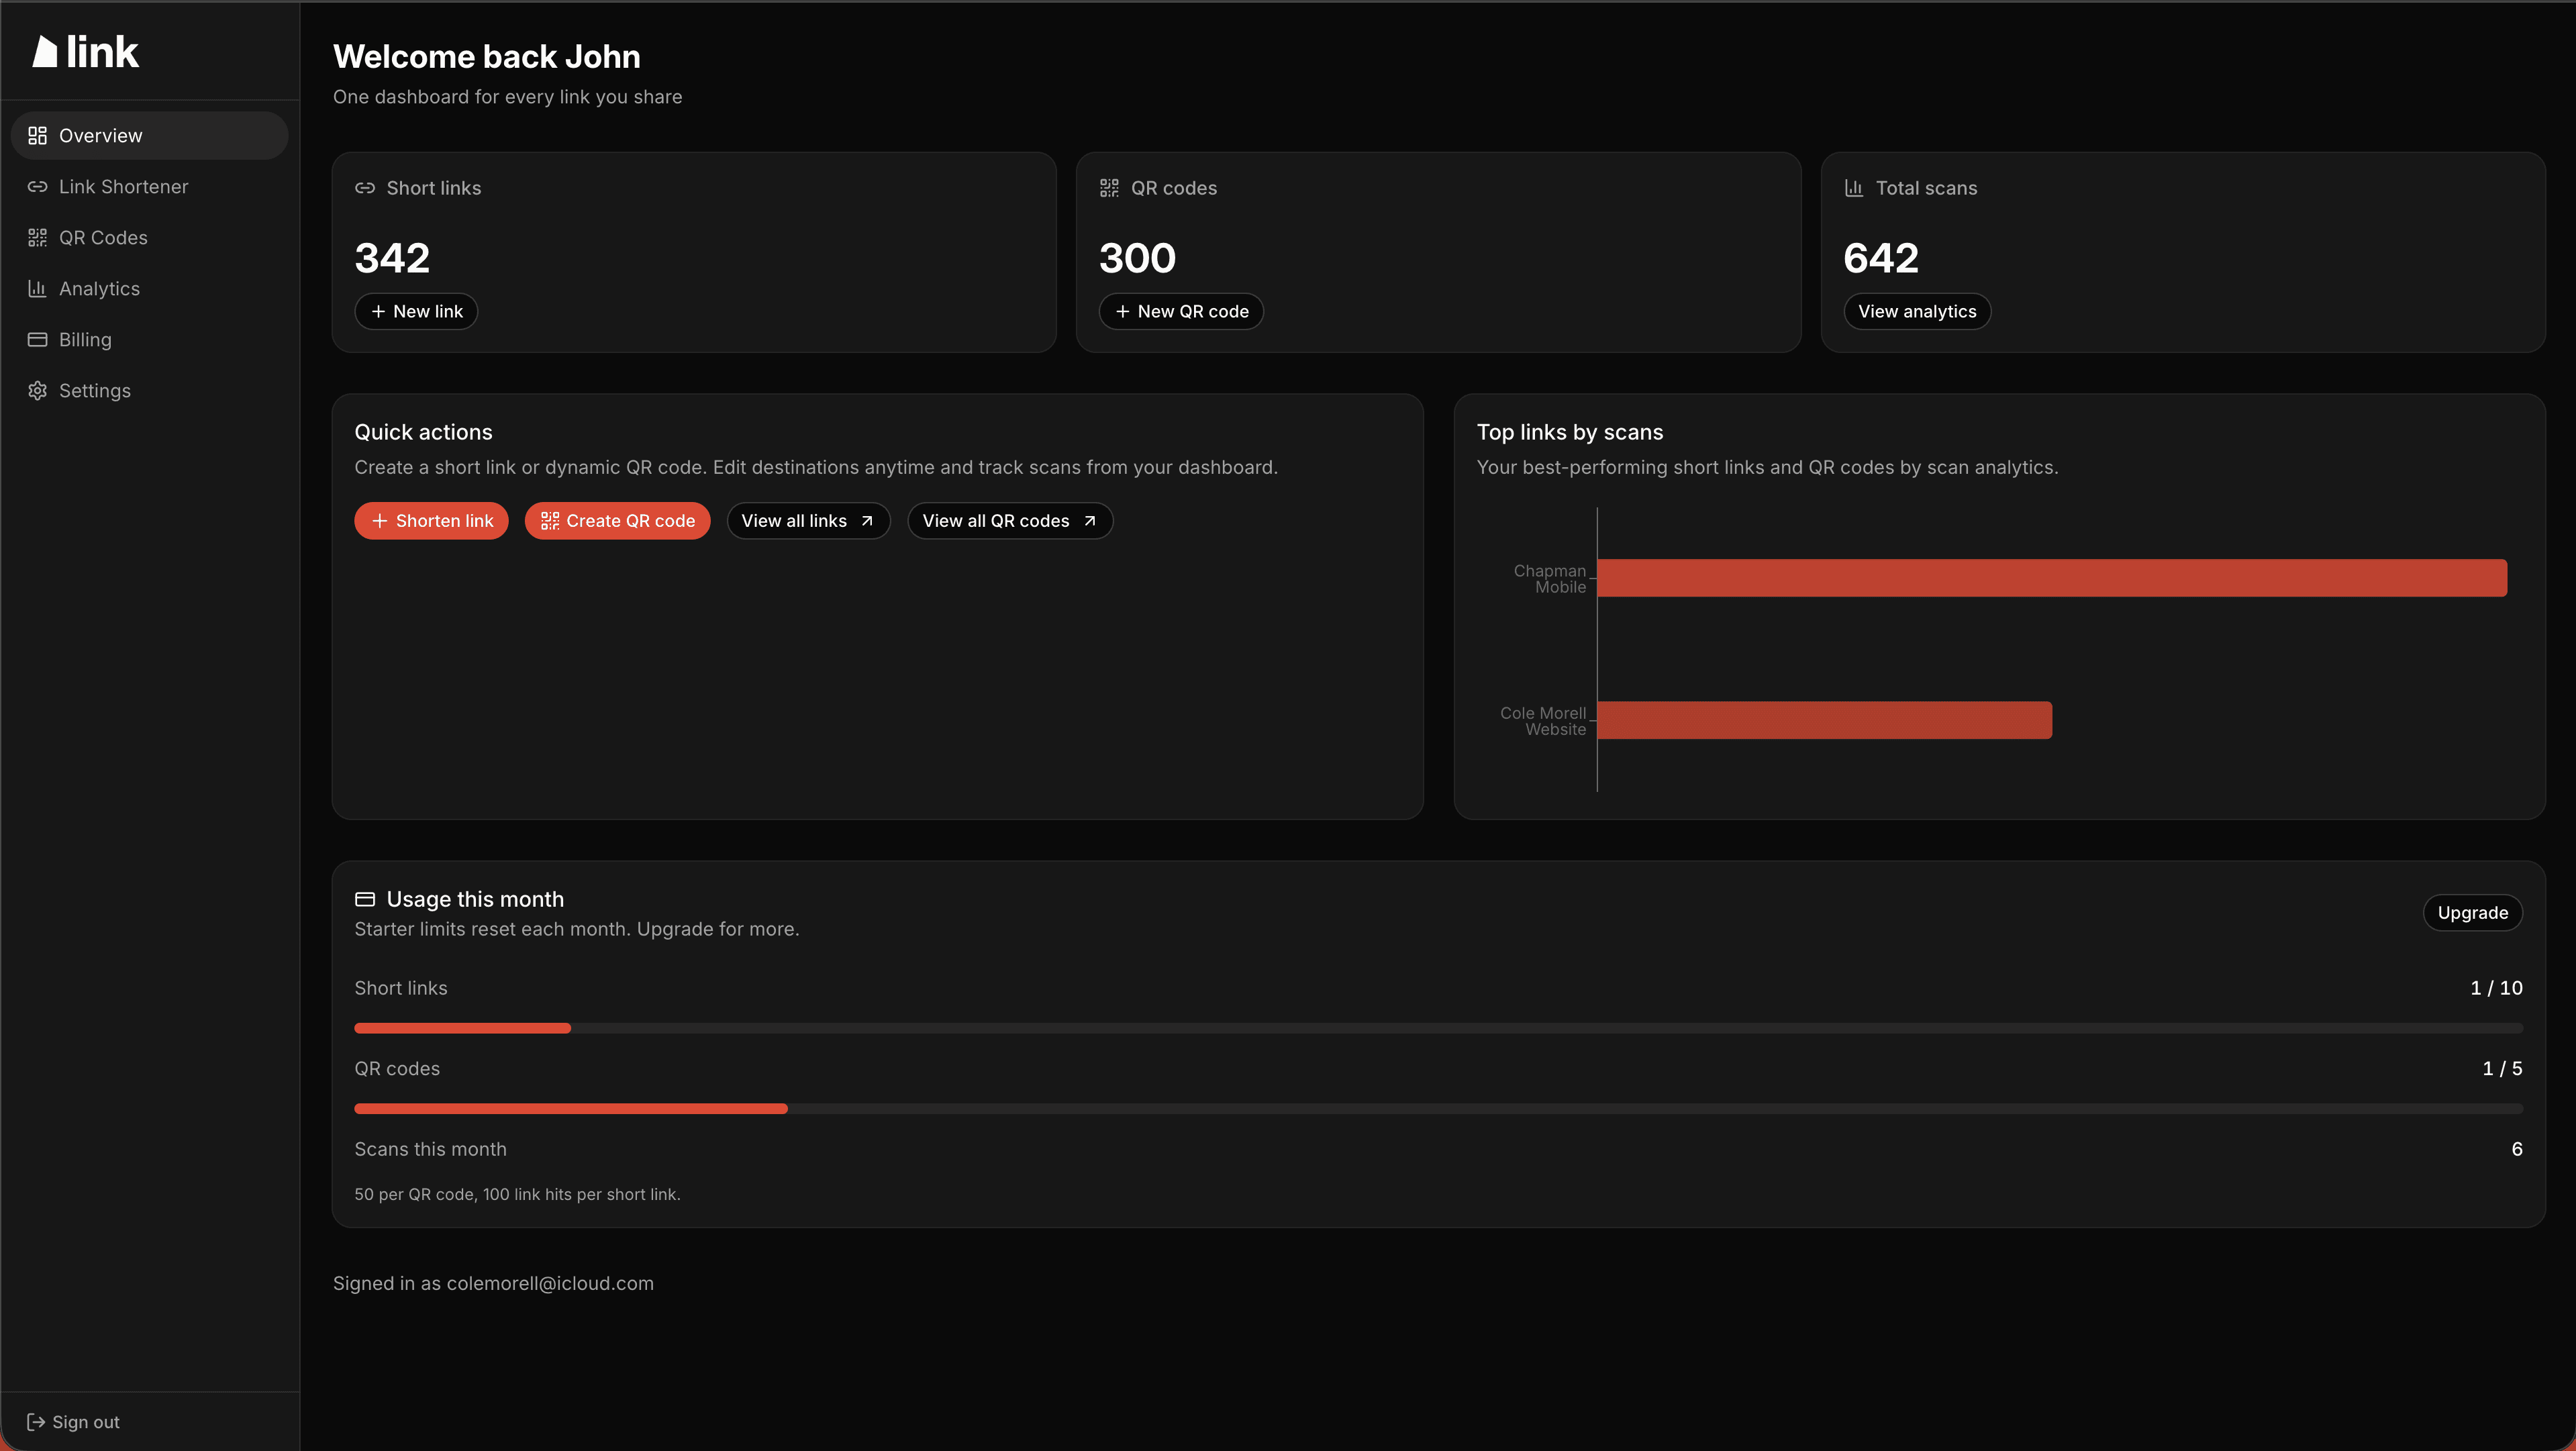The image size is (2576, 1451).
Task: Create a new link with New link button
Action: coord(416,311)
